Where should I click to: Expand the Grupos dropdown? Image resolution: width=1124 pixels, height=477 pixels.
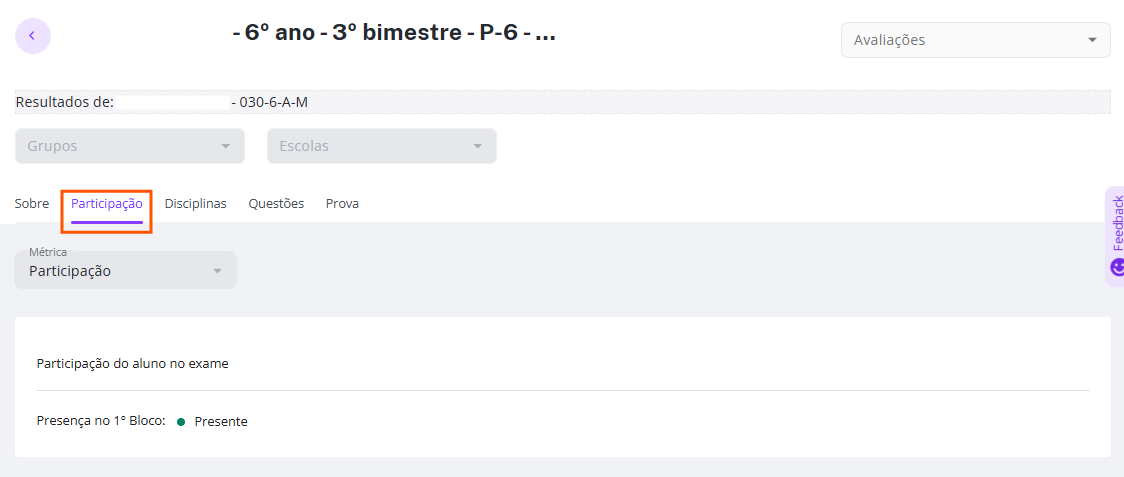[x=130, y=146]
